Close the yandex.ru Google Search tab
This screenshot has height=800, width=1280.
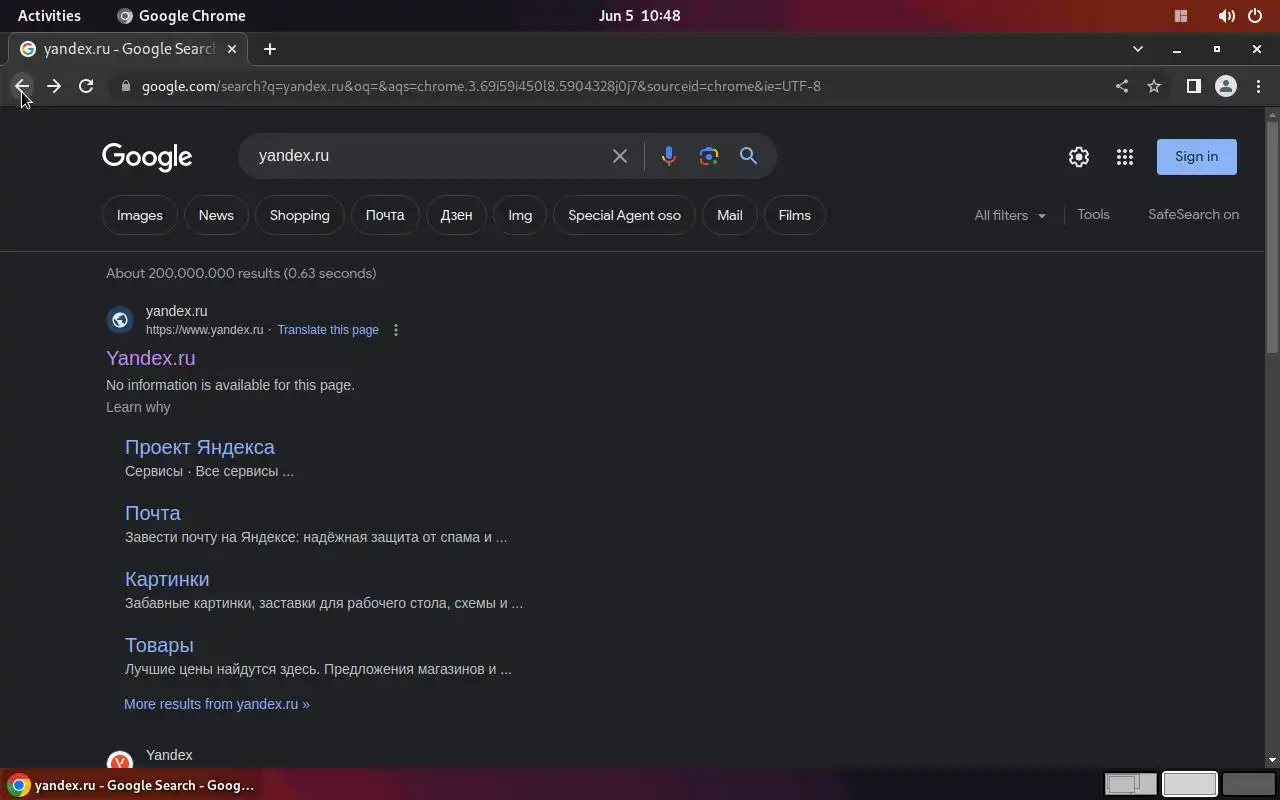pyautogui.click(x=232, y=49)
